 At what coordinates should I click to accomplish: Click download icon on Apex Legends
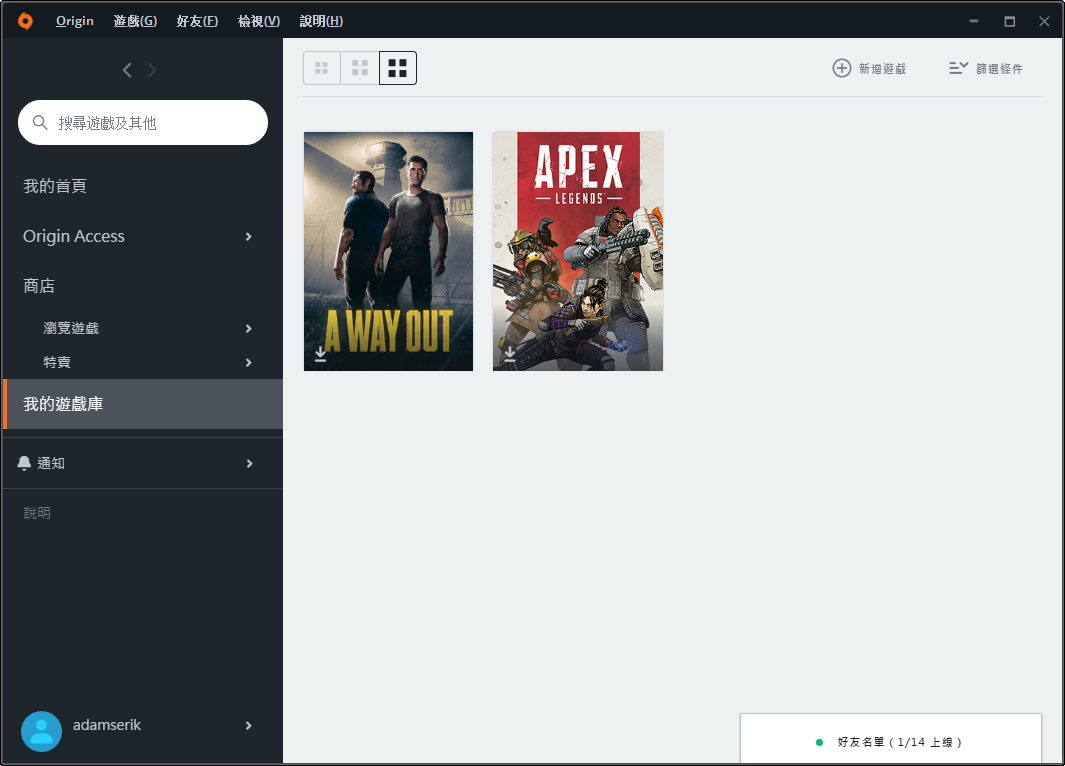click(509, 354)
